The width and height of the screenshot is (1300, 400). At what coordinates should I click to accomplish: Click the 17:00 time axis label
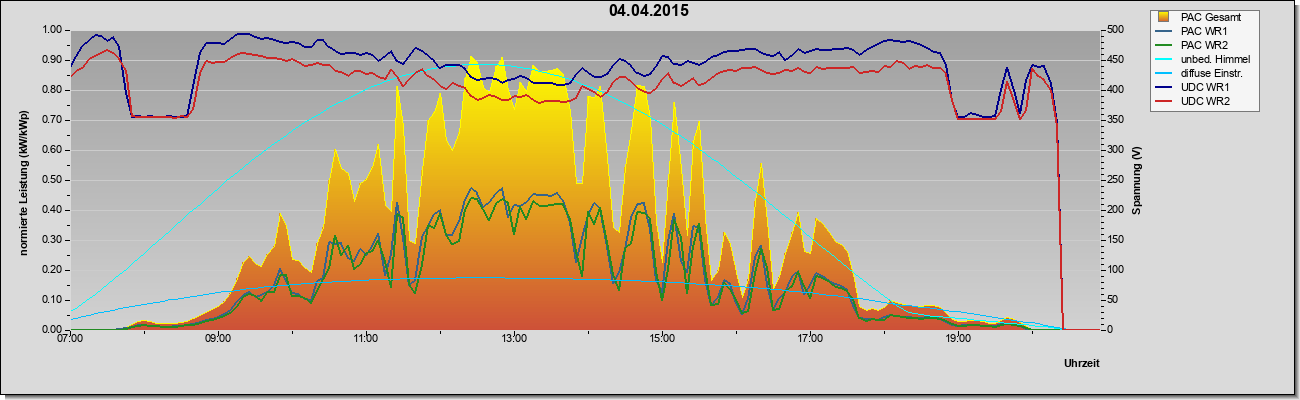click(x=810, y=339)
